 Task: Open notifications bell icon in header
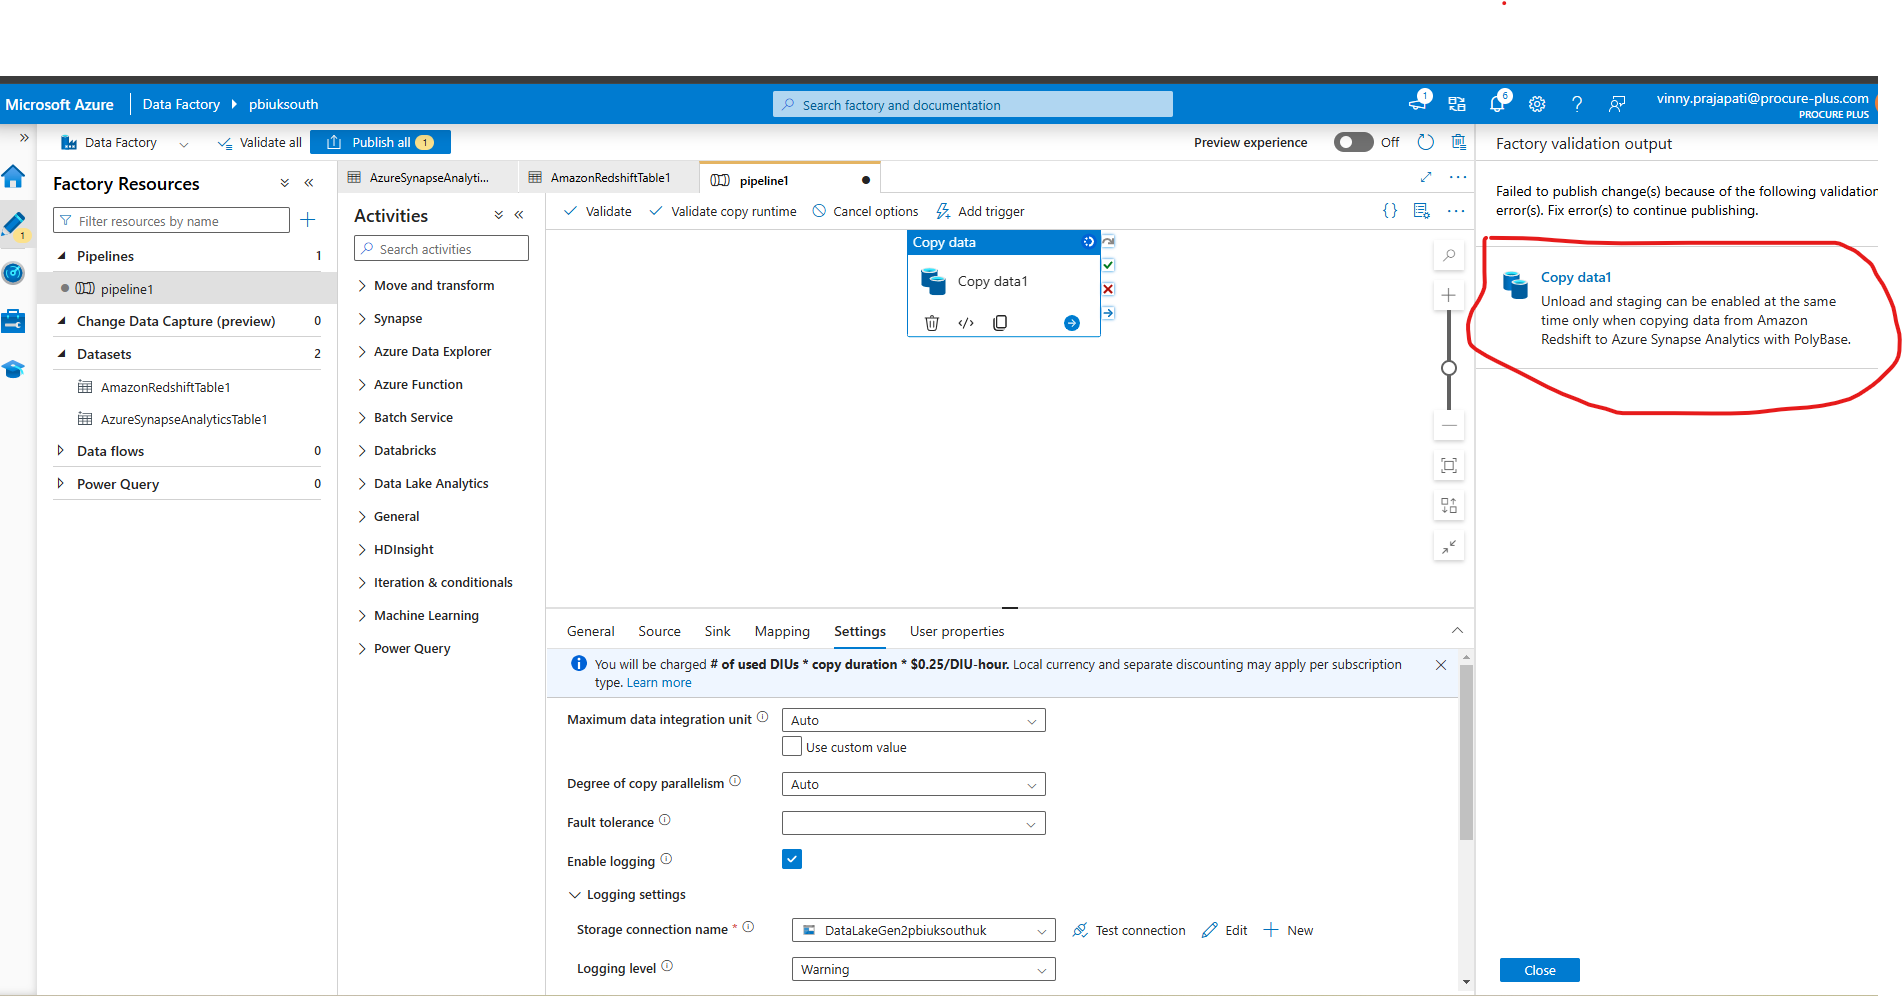(x=1497, y=103)
